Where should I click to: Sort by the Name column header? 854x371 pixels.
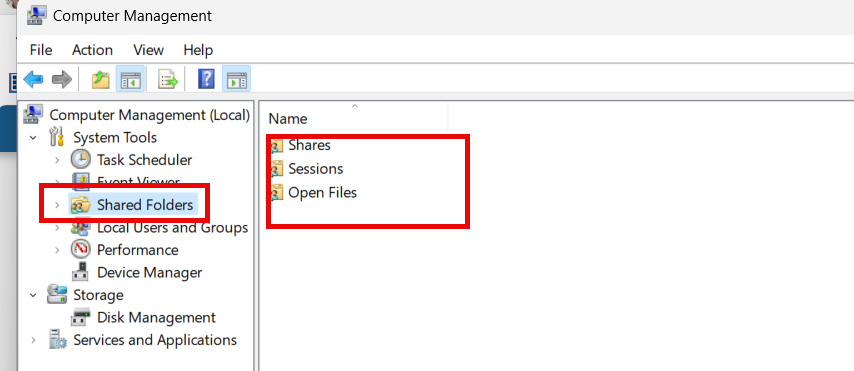tap(355, 118)
